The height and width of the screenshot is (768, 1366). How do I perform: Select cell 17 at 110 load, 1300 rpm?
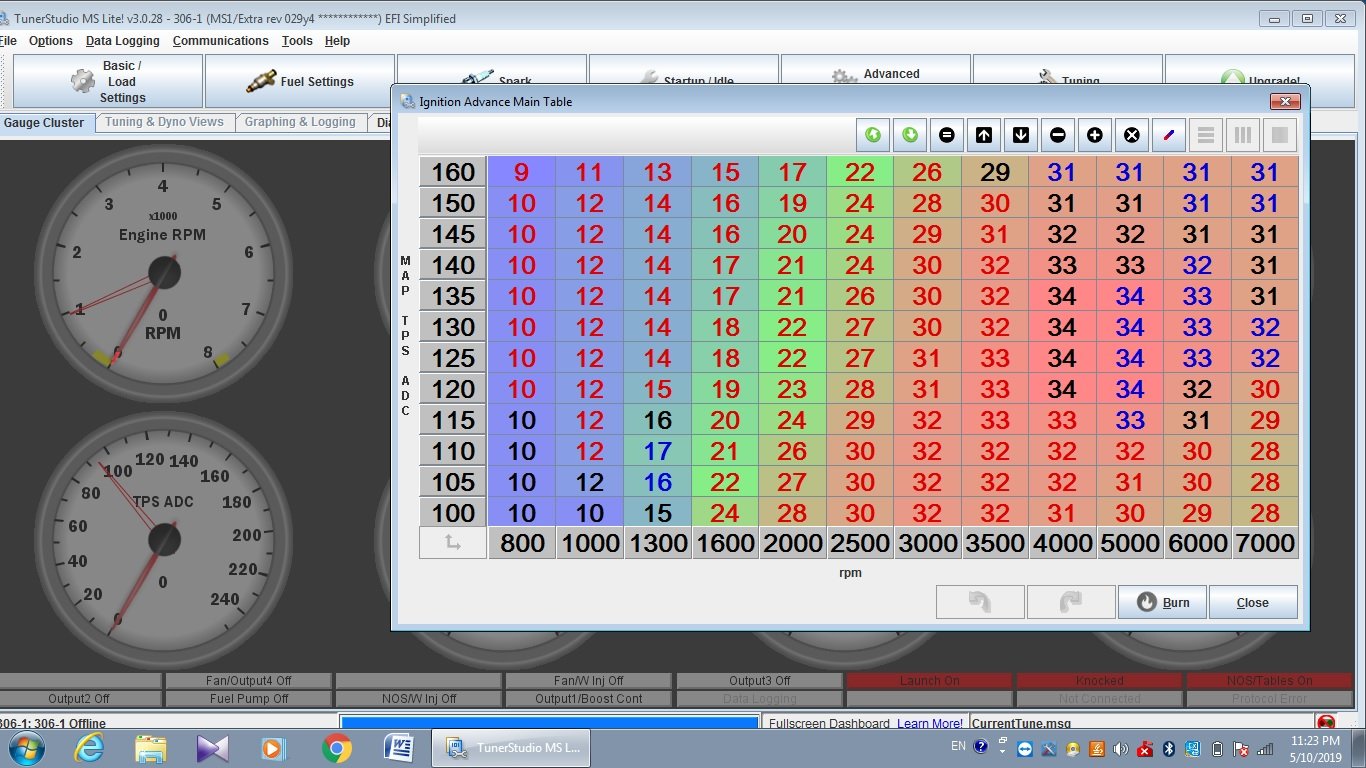(x=657, y=451)
